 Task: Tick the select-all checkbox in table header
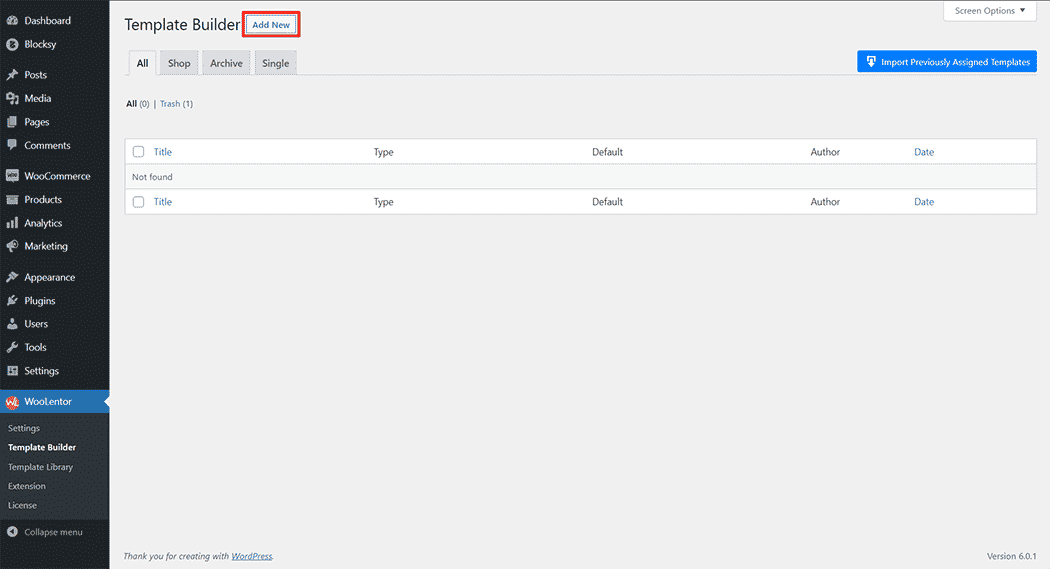click(x=139, y=152)
